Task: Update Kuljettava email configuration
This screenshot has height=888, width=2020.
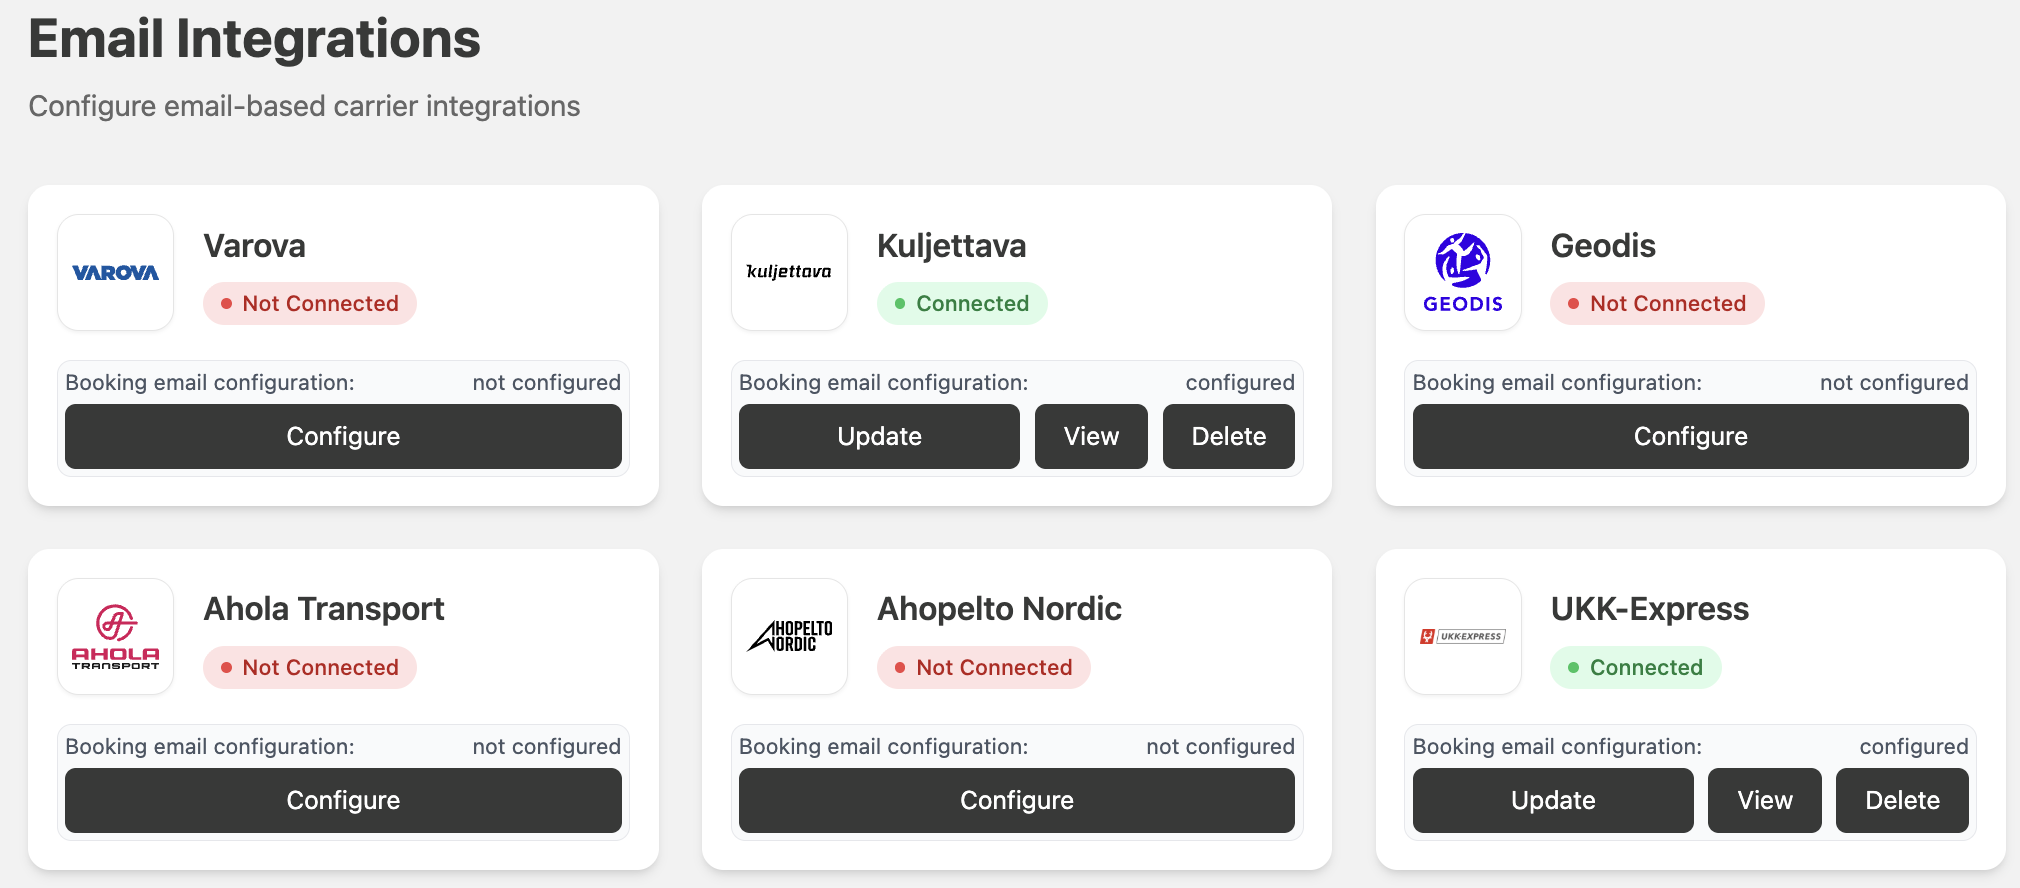Action: (879, 436)
